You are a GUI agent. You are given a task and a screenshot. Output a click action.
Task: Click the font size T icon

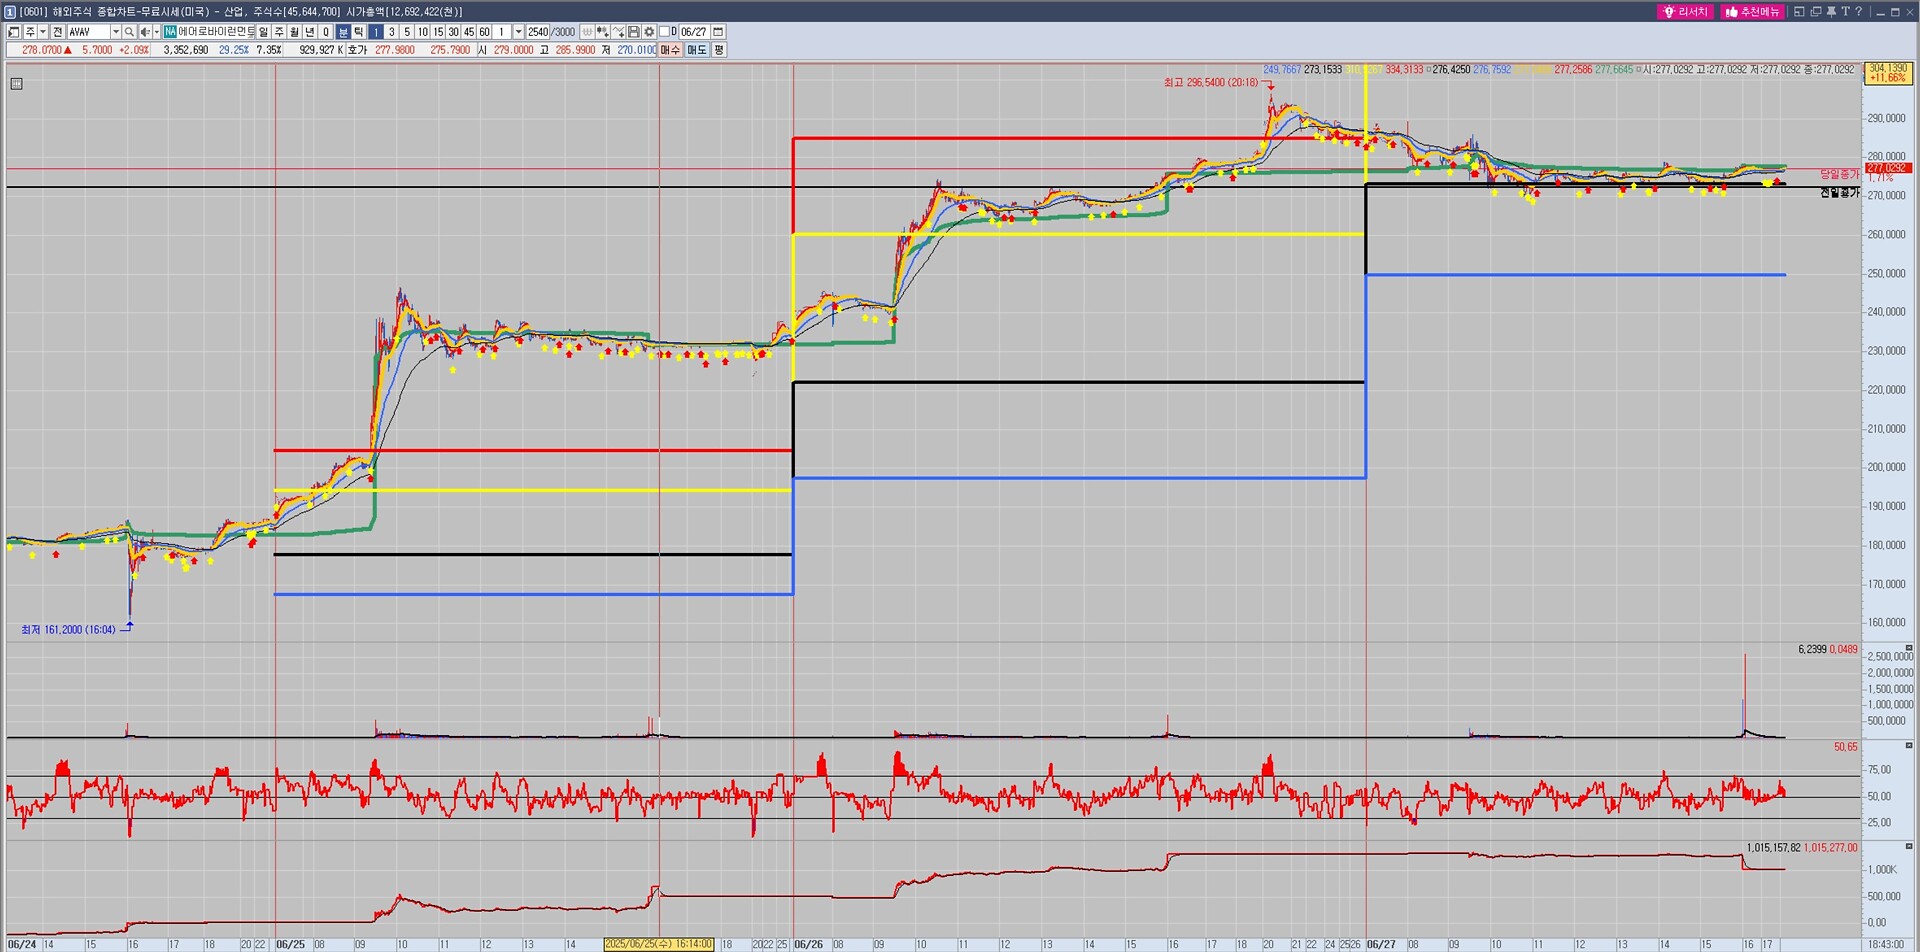coord(1845,12)
